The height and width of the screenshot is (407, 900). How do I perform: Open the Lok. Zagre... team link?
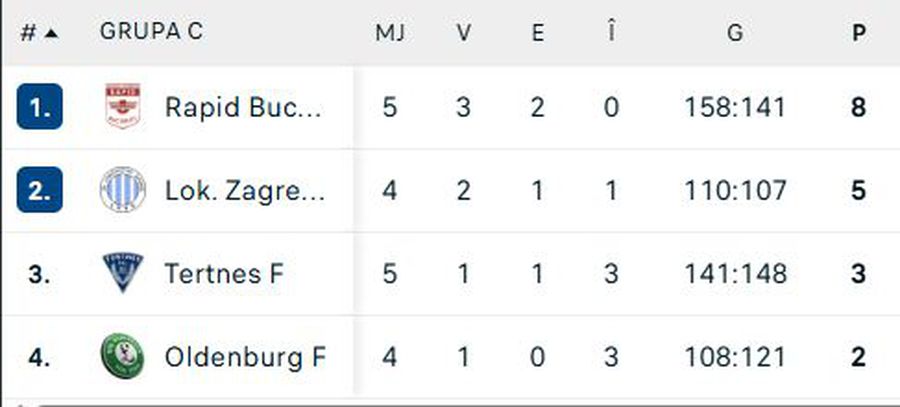(x=245, y=190)
